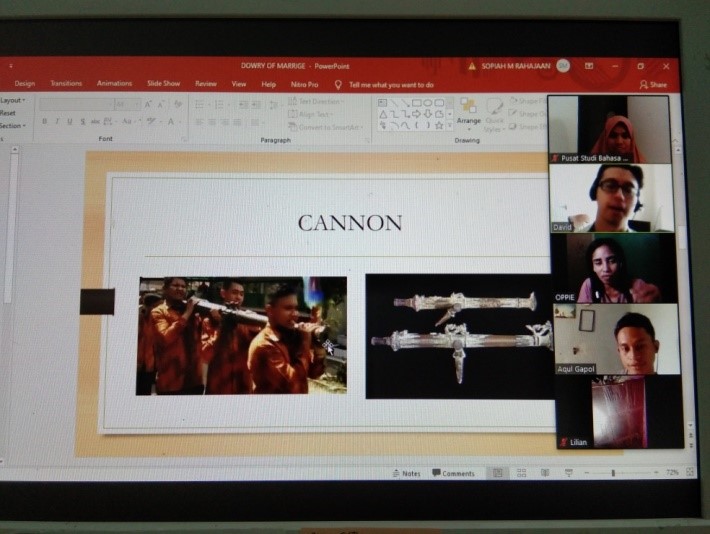Click the Shadow text effect icon
Image resolution: width=710 pixels, height=534 pixels.
(x=82, y=122)
